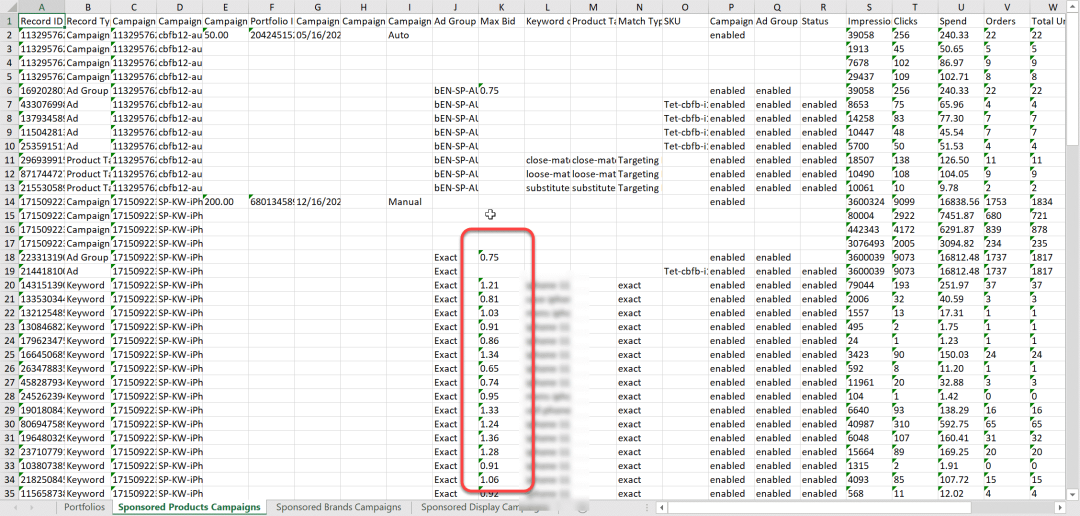1080x516 pixels.
Task: Select the SKU header cell
Action: [685, 21]
